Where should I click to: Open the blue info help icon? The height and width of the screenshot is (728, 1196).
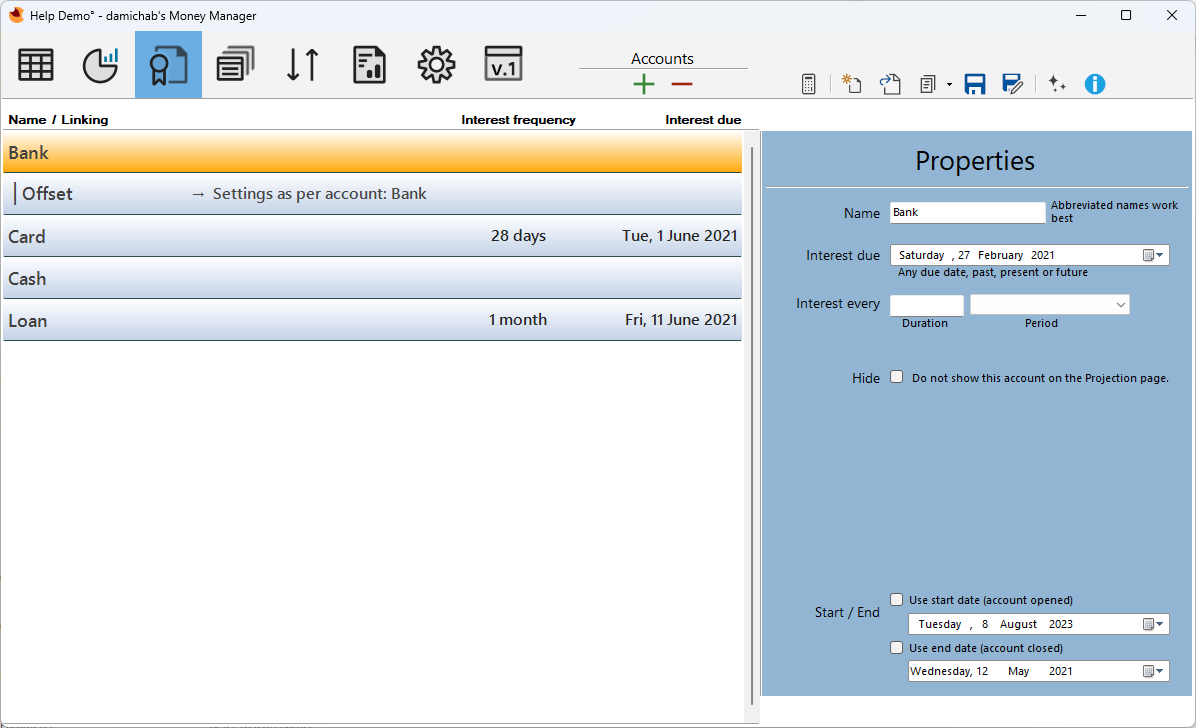[x=1095, y=84]
